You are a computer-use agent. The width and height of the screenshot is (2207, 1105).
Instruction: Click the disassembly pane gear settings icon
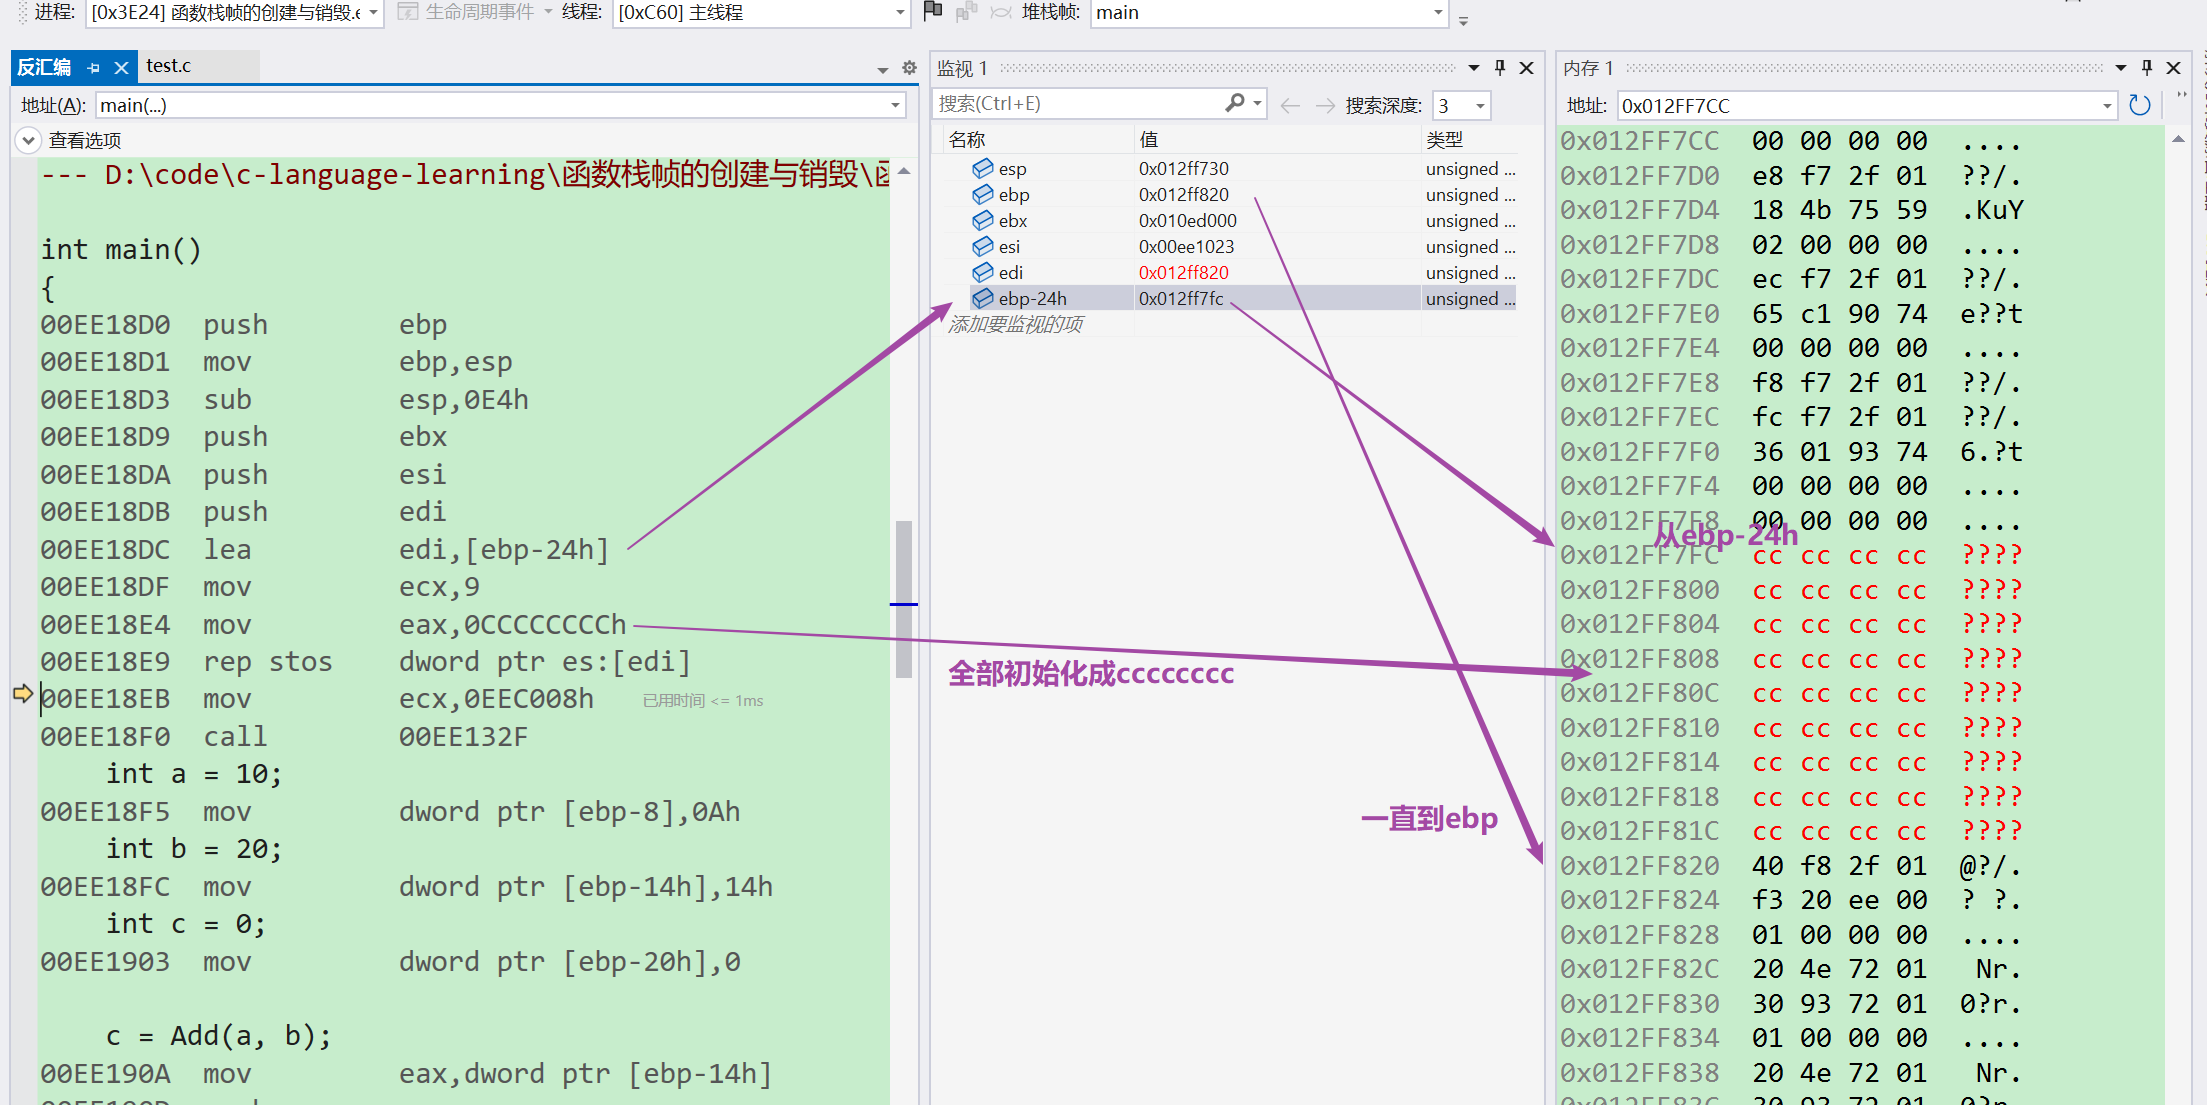click(909, 68)
